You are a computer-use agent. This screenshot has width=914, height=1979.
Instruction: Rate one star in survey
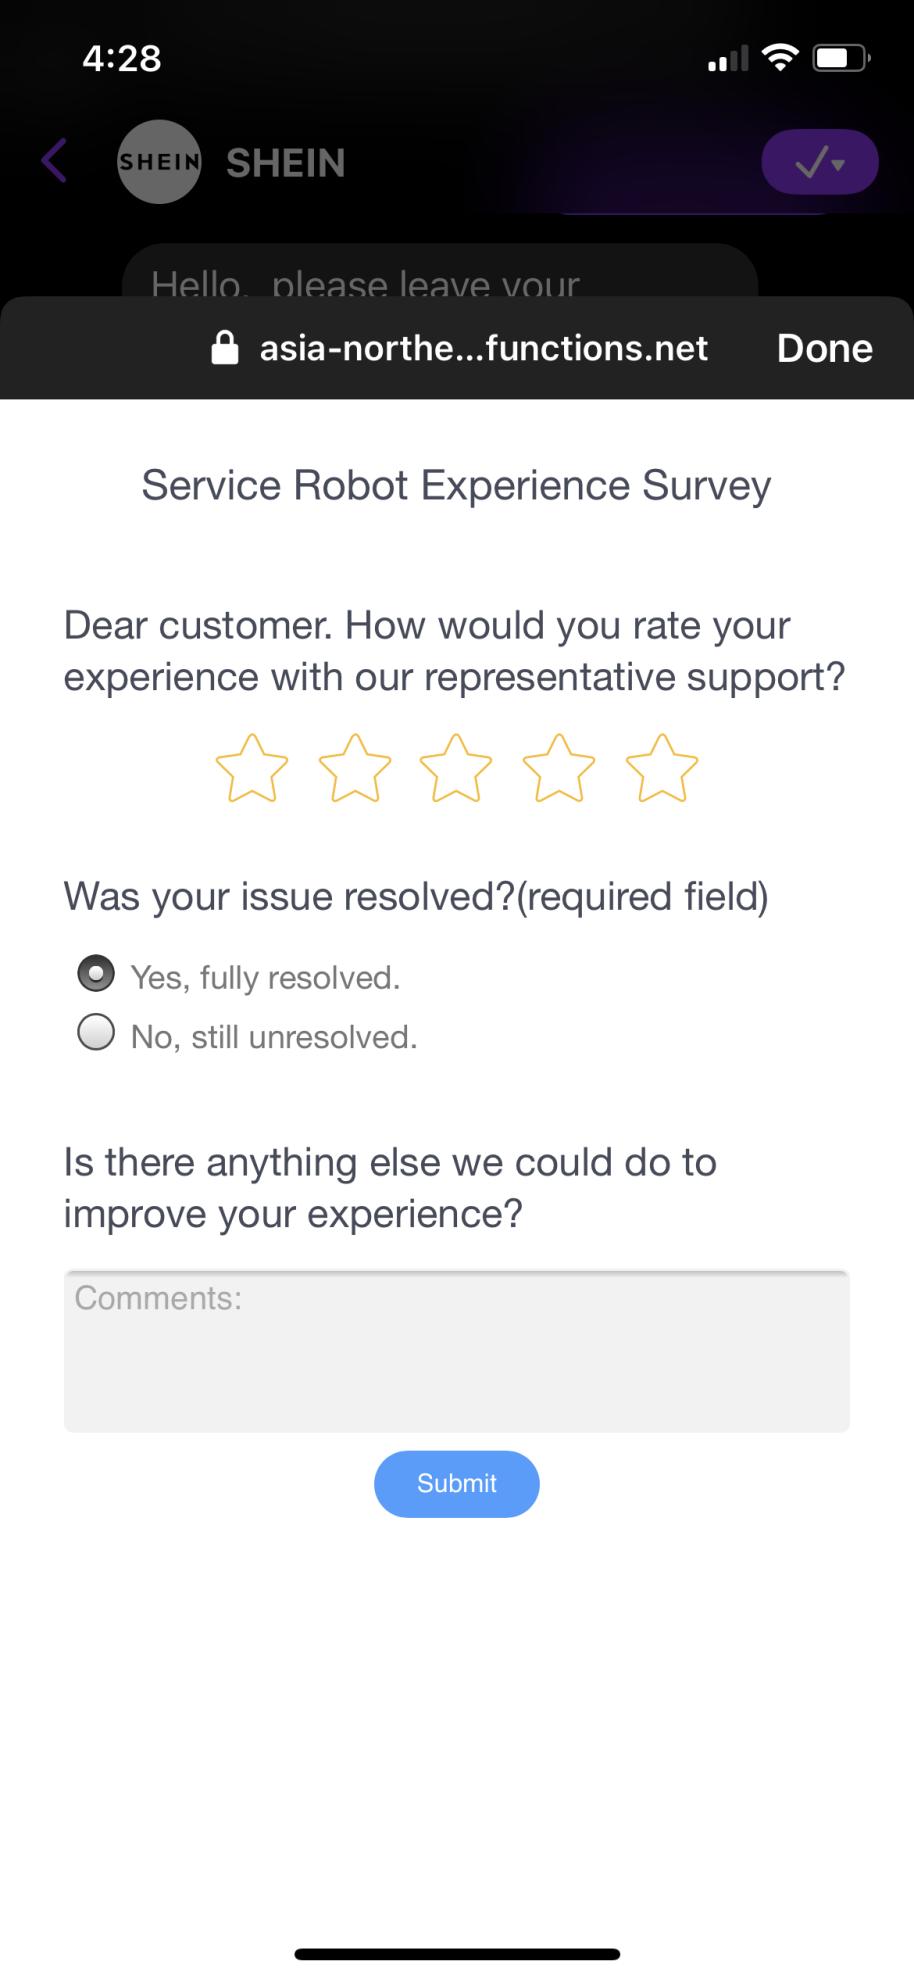click(252, 769)
